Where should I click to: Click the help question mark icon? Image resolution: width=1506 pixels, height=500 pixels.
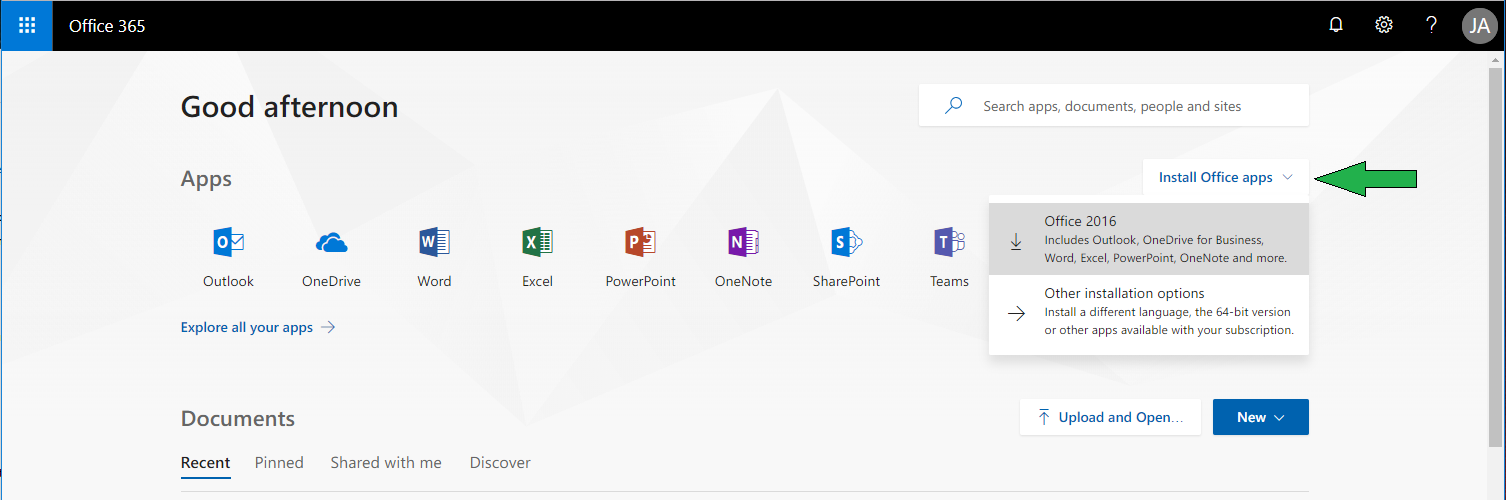click(x=1432, y=26)
